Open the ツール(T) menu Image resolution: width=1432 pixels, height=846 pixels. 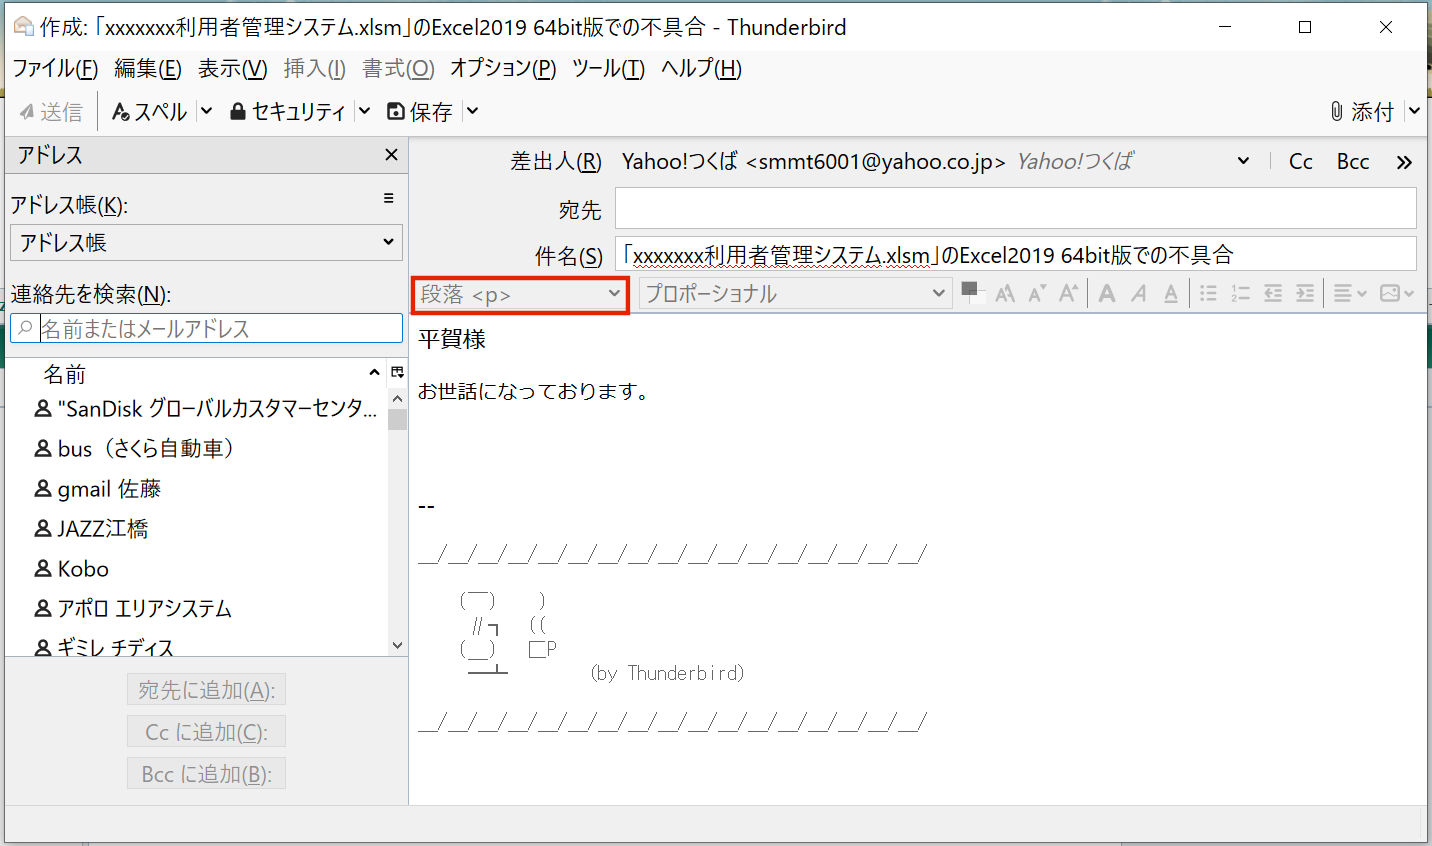(x=608, y=68)
